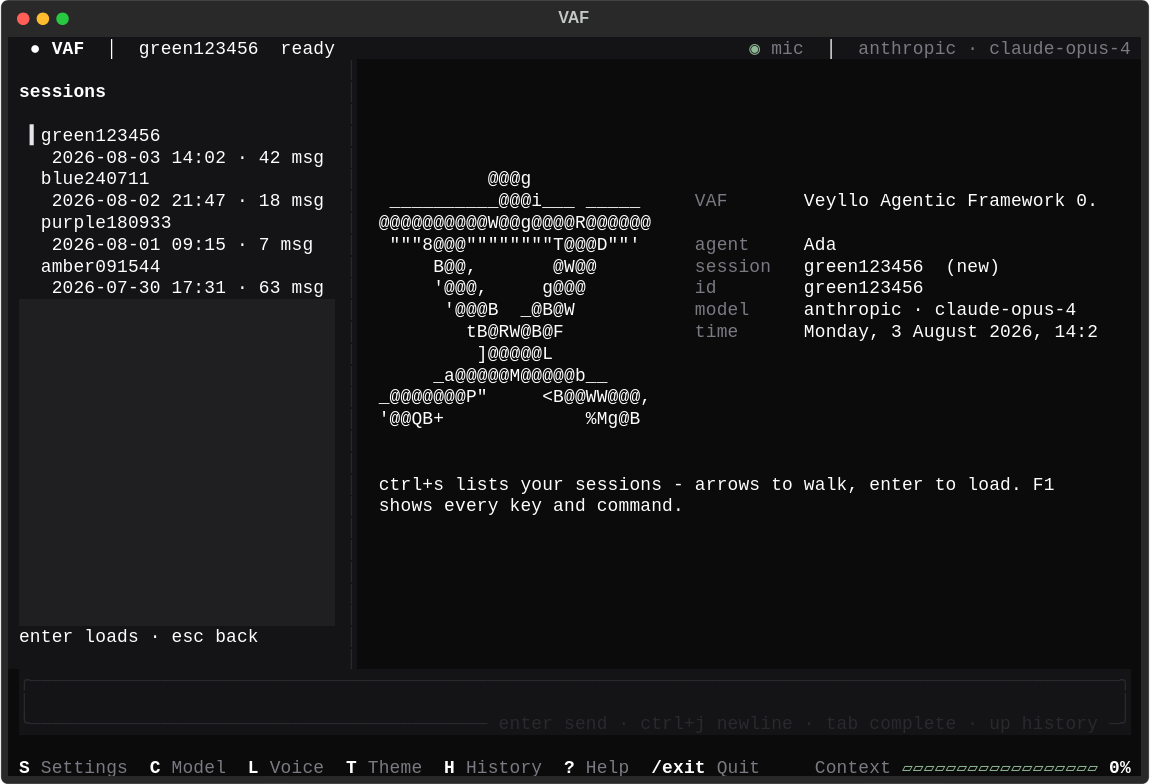
Task: Click the 0% context value
Action: (x=1120, y=767)
